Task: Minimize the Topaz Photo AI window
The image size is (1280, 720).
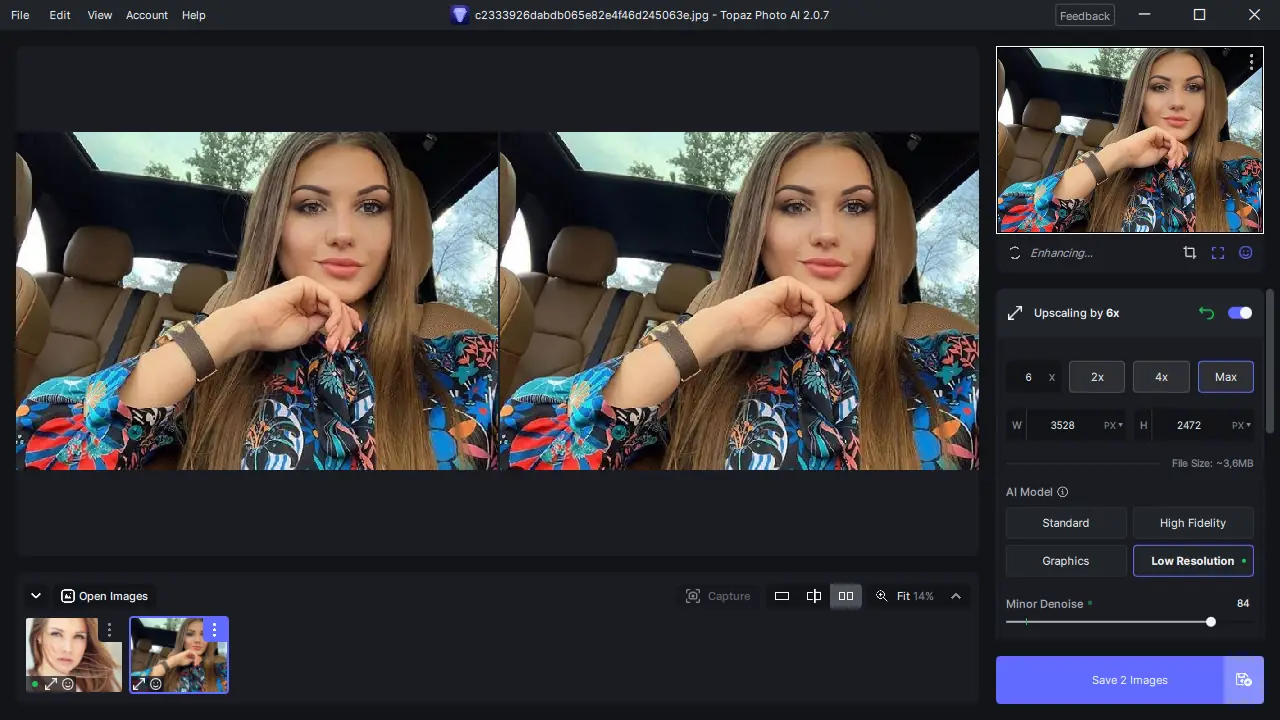Action: click(1146, 15)
